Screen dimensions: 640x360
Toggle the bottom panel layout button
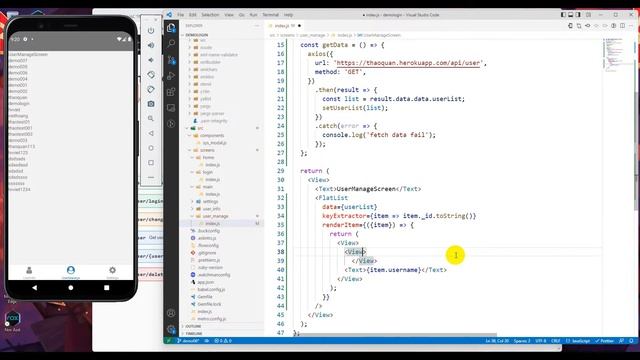(x=571, y=15)
